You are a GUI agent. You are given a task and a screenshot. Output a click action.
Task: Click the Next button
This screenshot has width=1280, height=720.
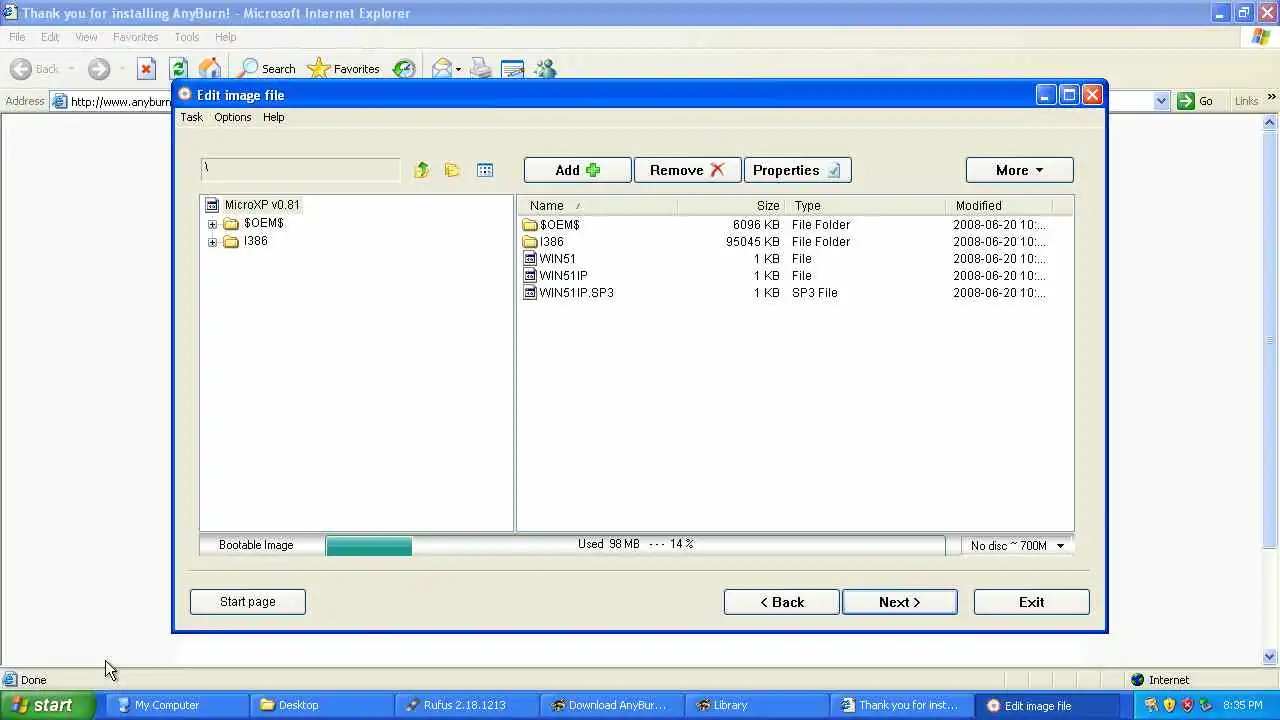(x=899, y=602)
